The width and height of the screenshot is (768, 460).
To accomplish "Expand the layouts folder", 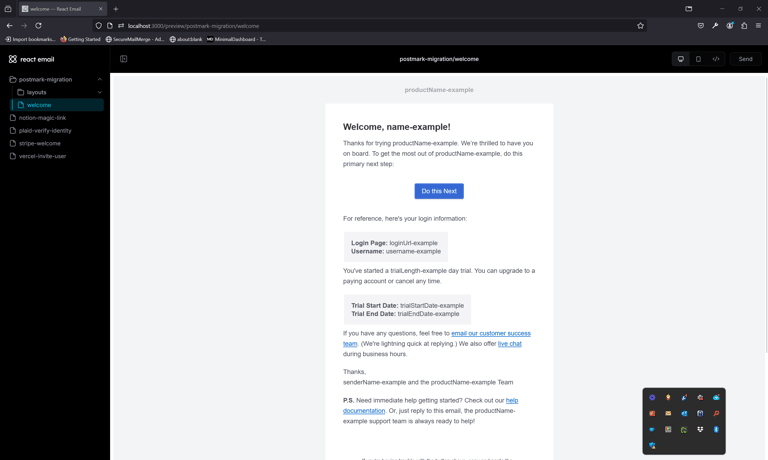I will 99,92.
